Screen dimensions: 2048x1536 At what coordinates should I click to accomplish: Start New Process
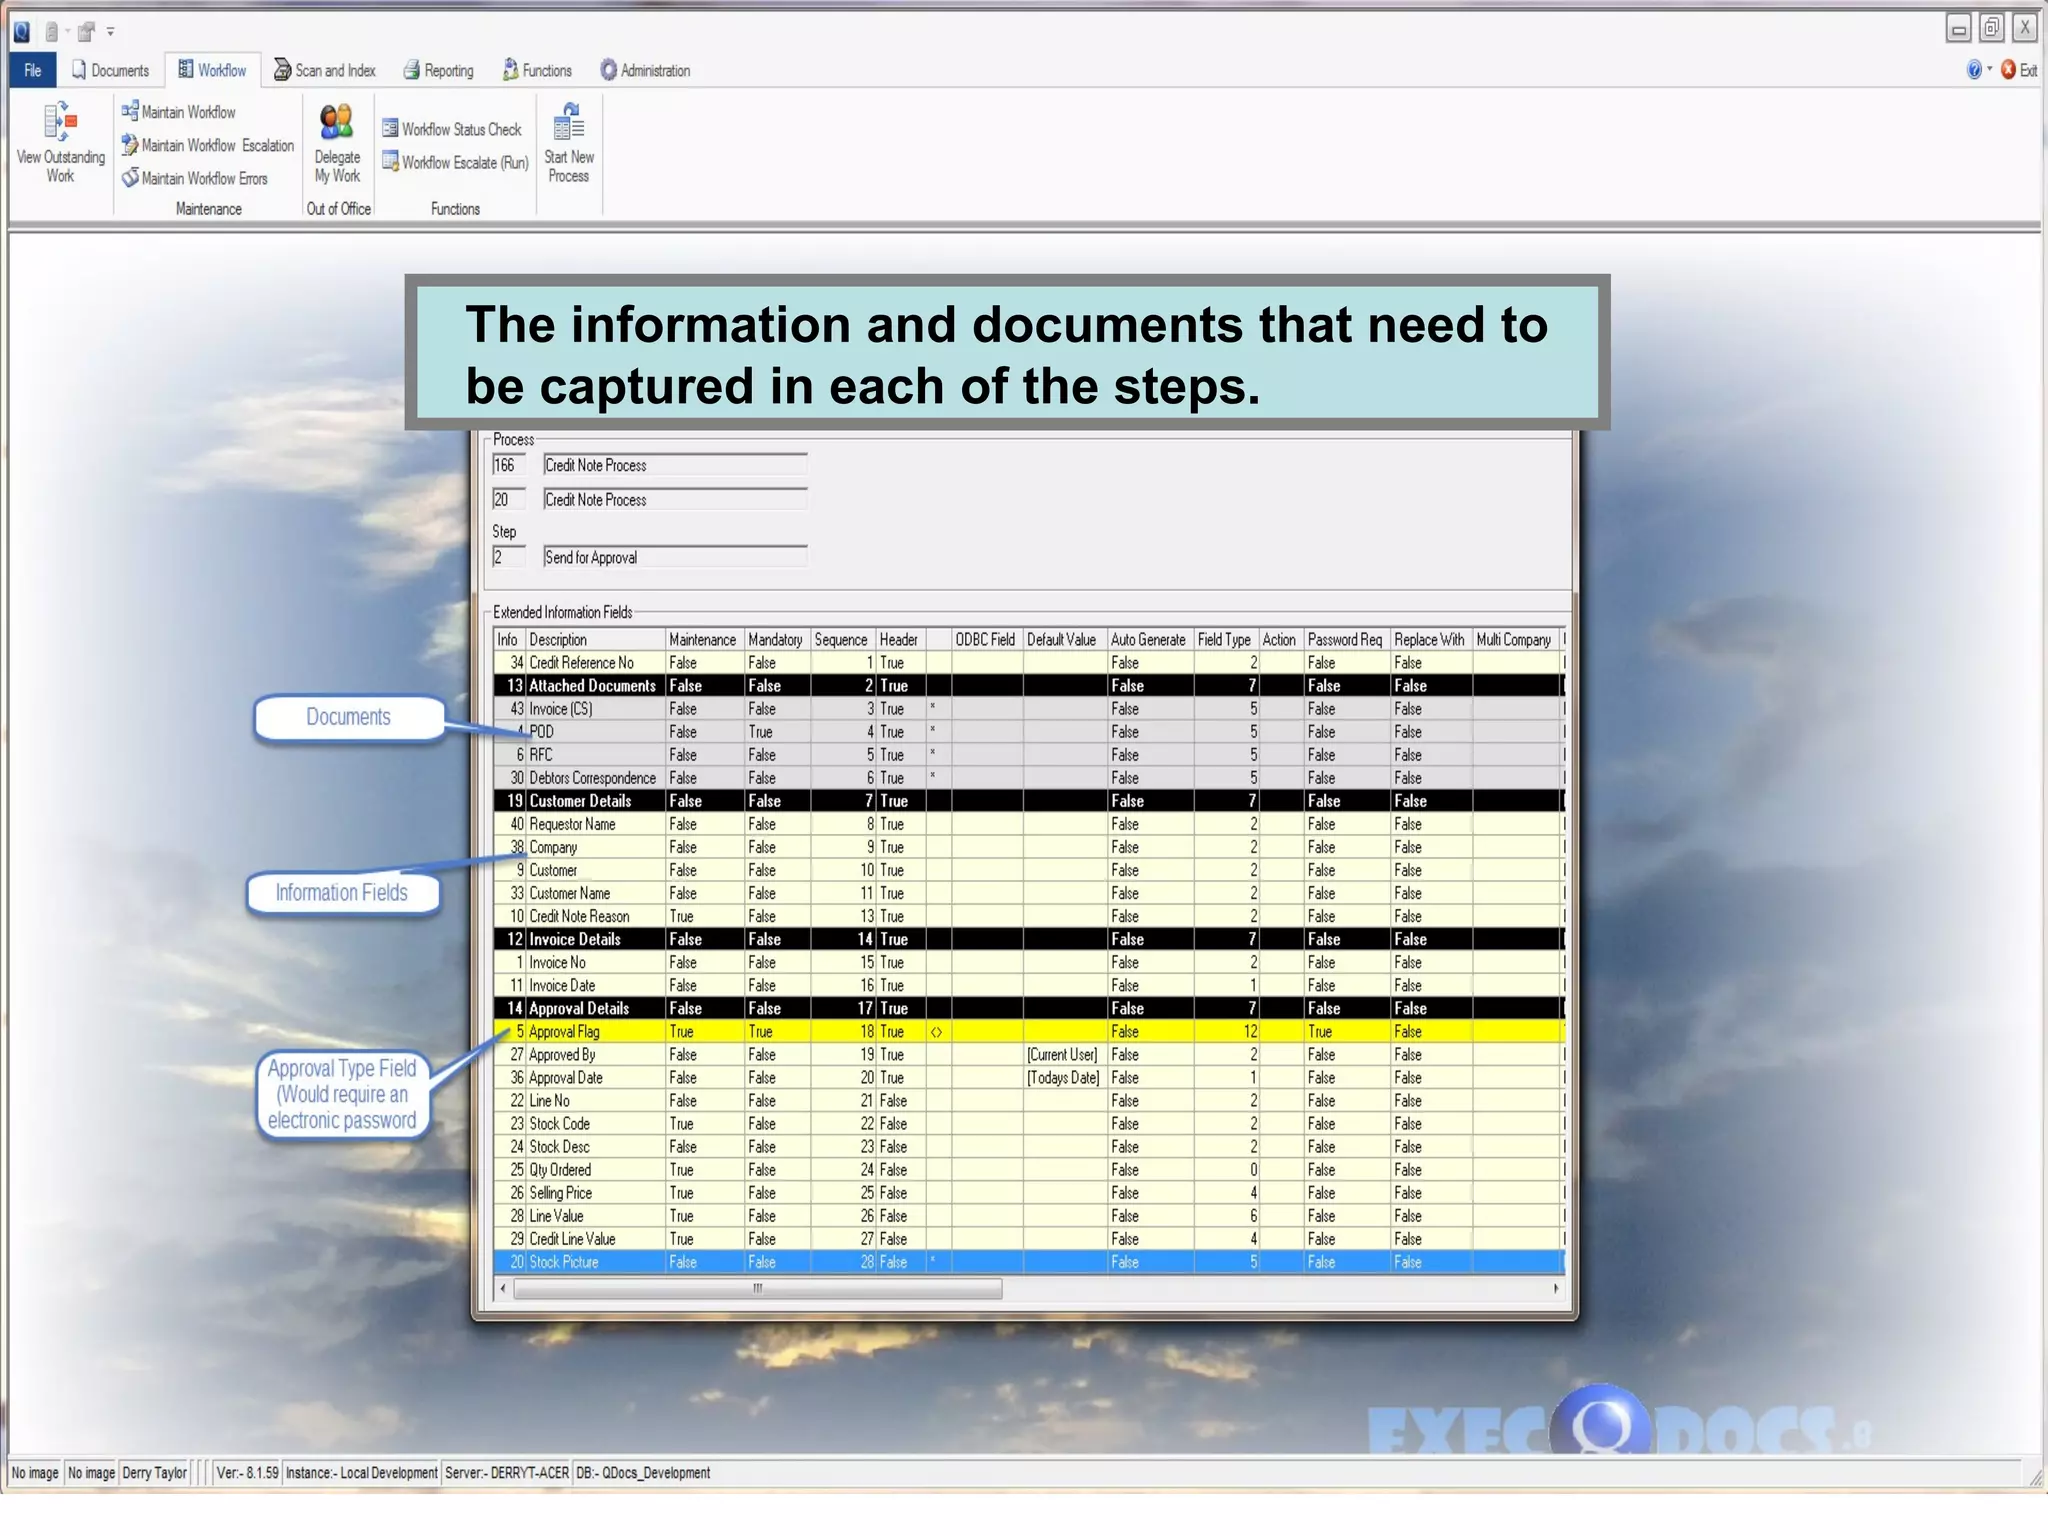point(569,142)
